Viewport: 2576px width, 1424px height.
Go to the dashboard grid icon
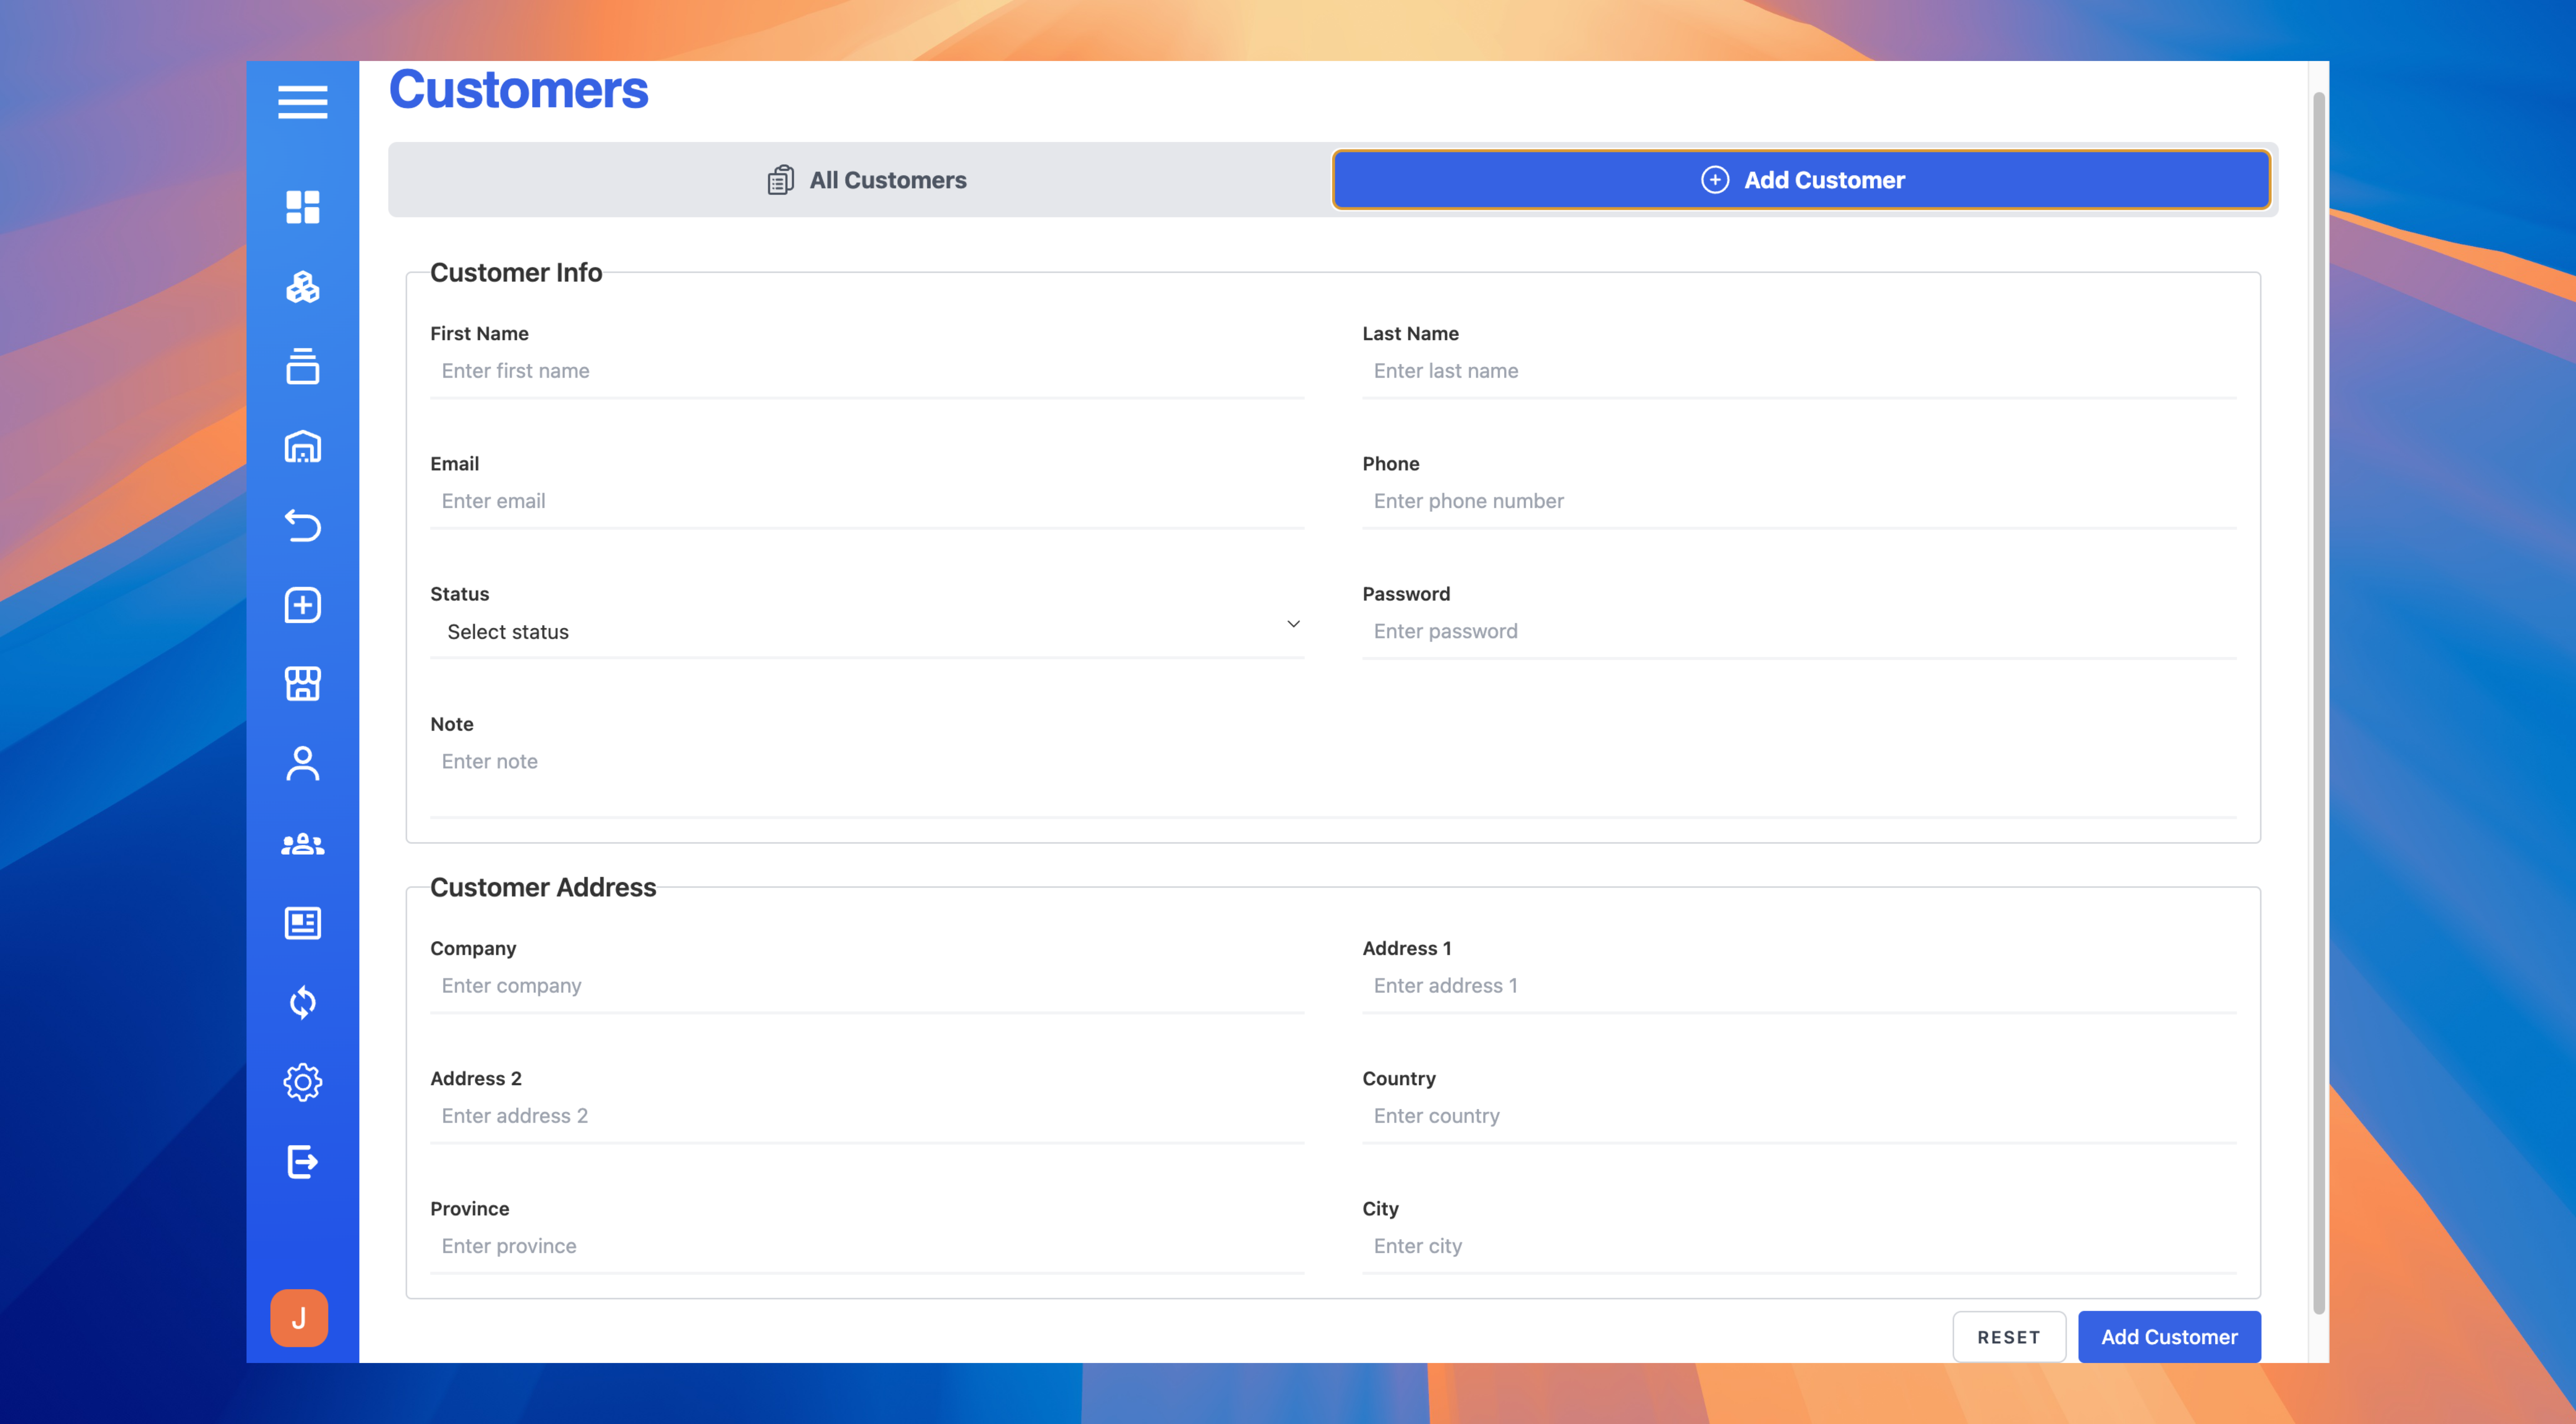[x=302, y=207]
